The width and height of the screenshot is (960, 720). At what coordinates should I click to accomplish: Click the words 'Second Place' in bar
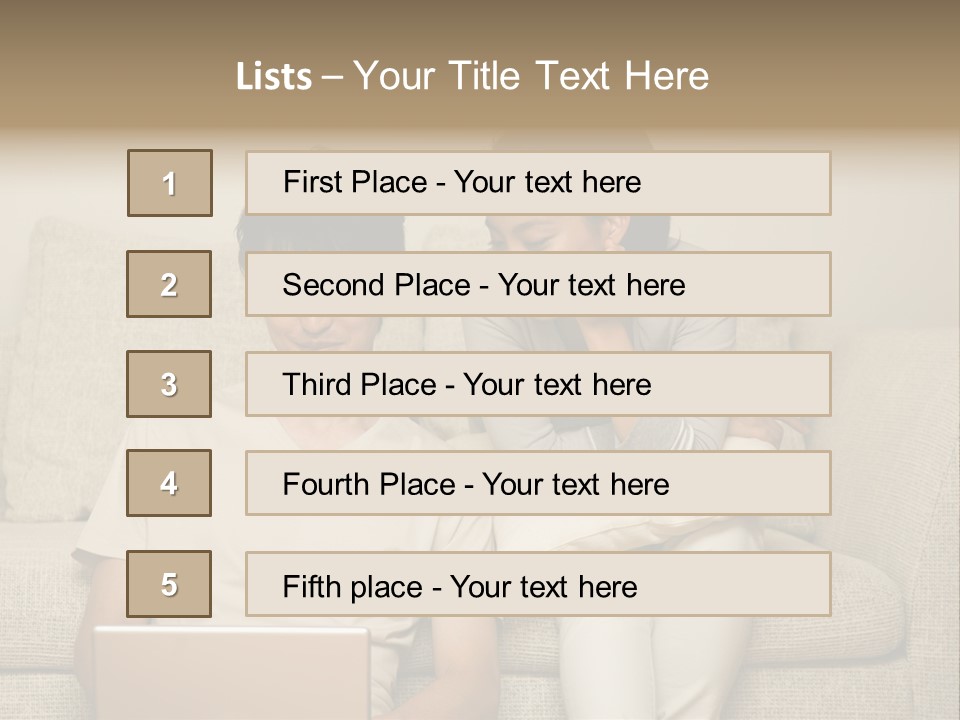tap(377, 285)
